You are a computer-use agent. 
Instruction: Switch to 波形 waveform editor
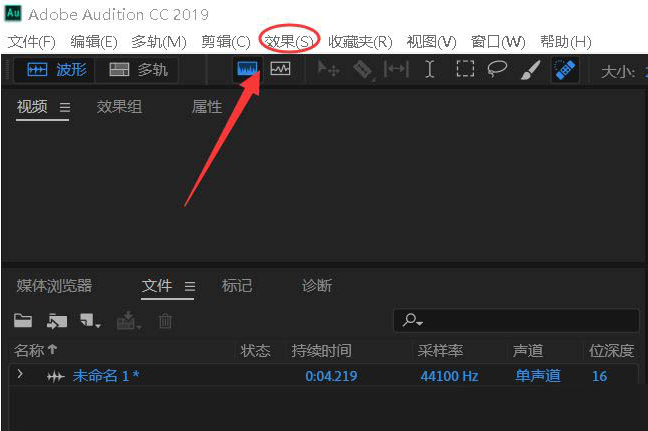(55, 69)
